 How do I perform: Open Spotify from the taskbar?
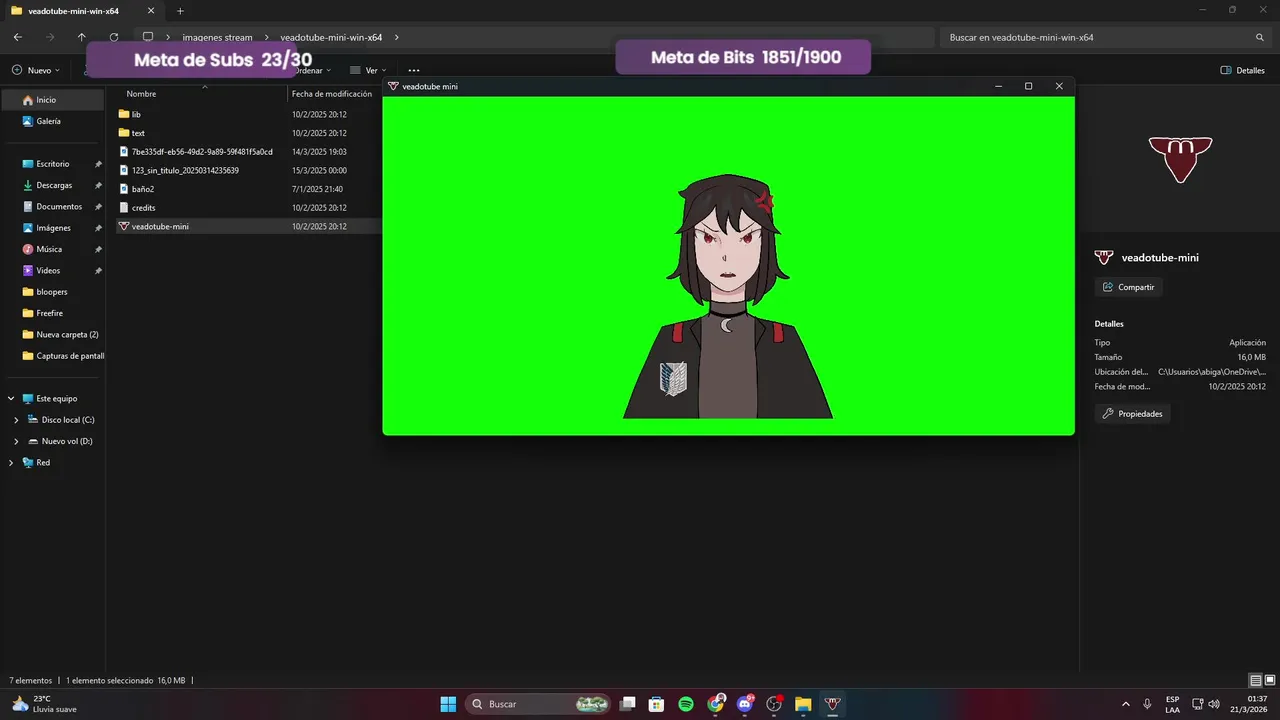(x=686, y=704)
